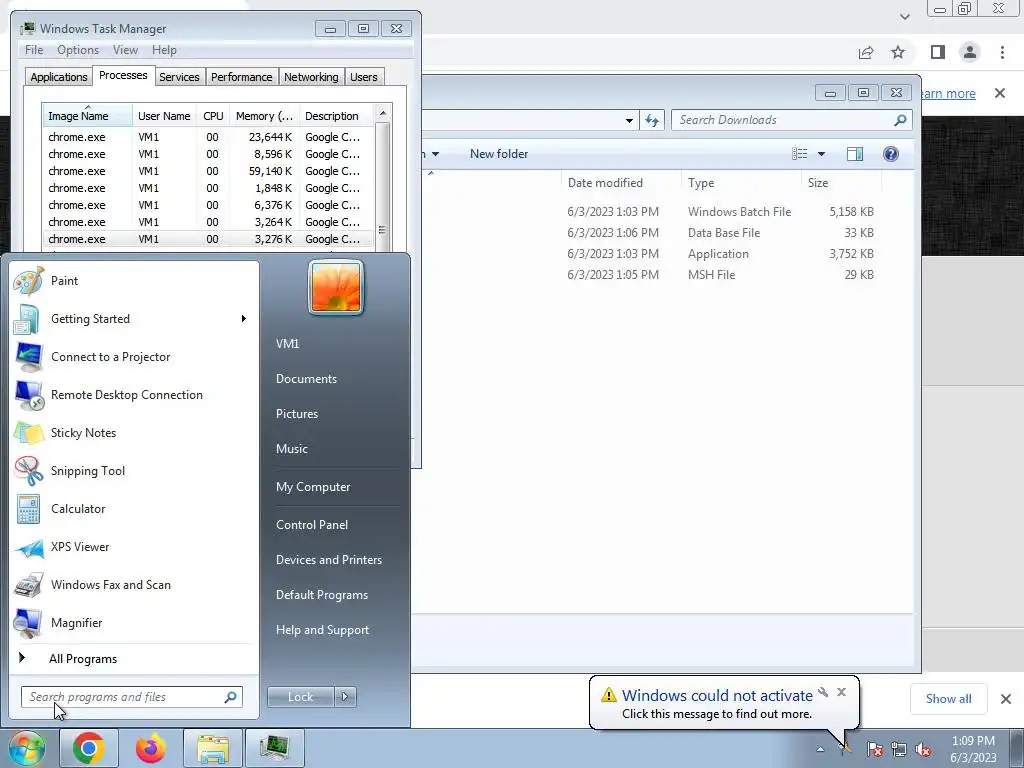Open Task Manager Help menu
Image resolution: width=1024 pixels, height=768 pixels.
164,50
